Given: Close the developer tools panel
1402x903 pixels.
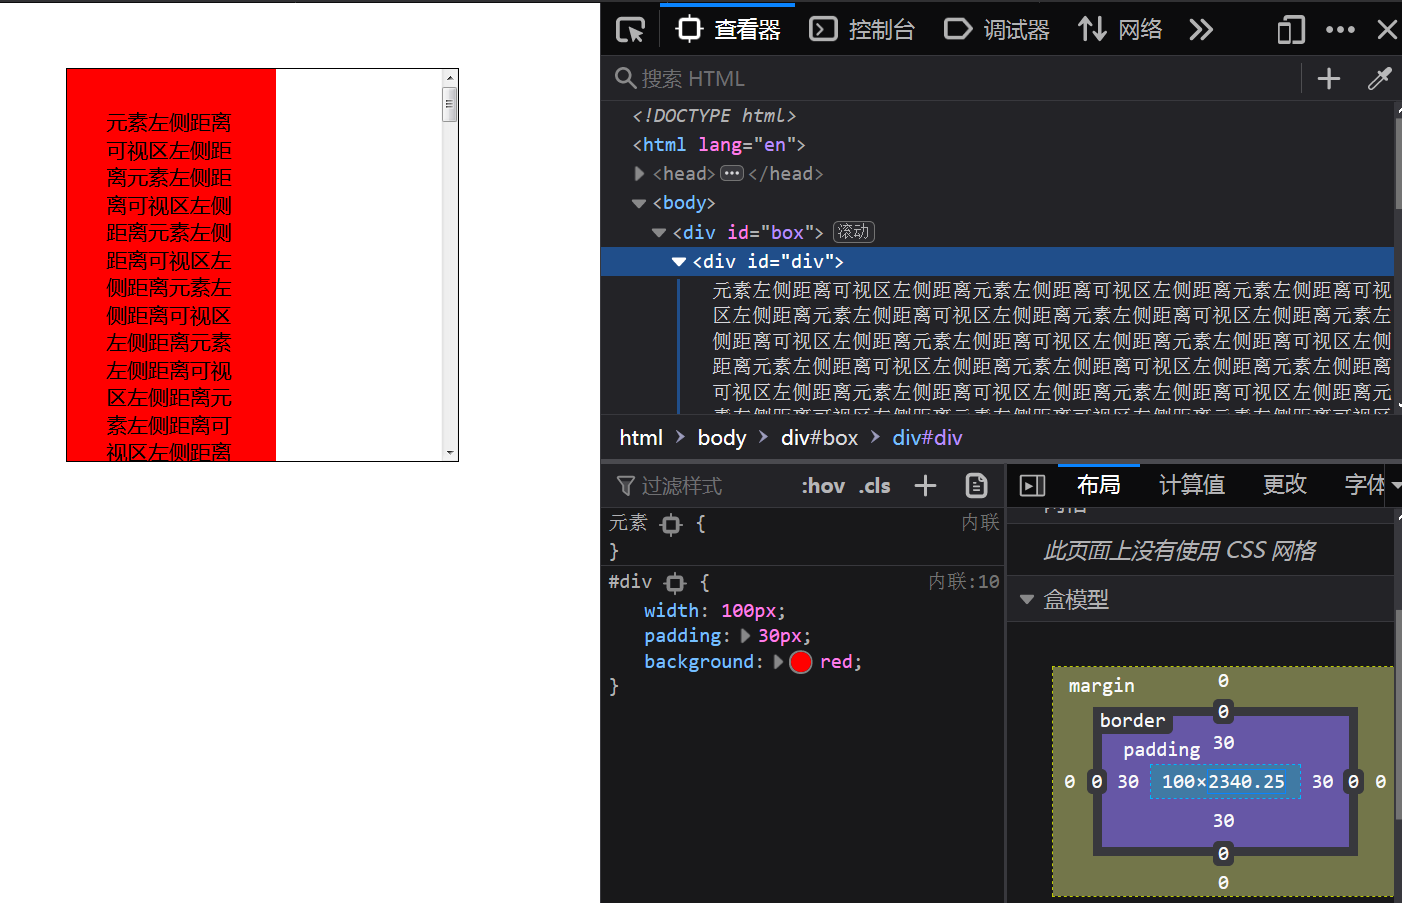Looking at the screenshot, I should click(x=1387, y=30).
